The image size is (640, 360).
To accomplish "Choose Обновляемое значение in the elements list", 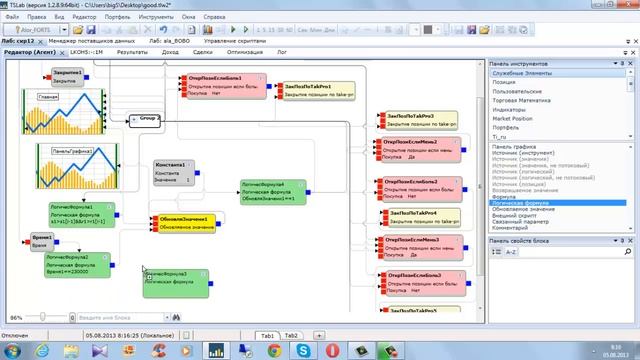I will tap(523, 209).
